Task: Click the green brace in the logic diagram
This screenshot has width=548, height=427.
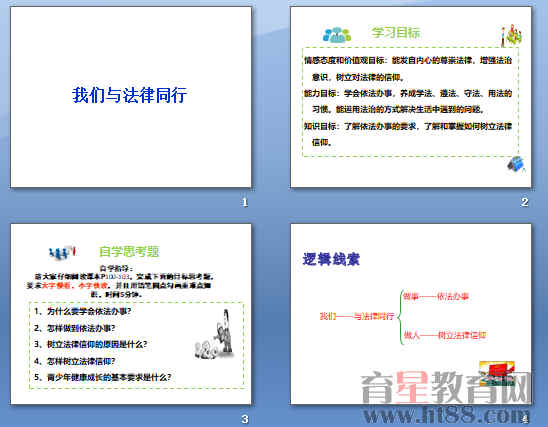Action: (x=401, y=317)
